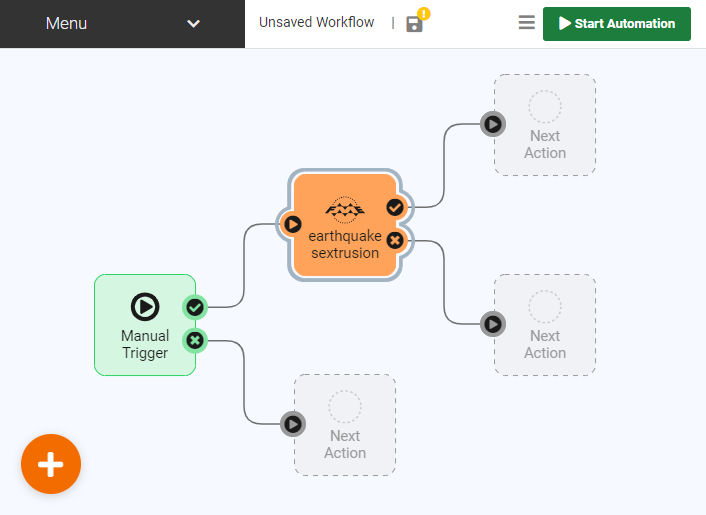Click the Unsaved Workflow title

point(316,22)
